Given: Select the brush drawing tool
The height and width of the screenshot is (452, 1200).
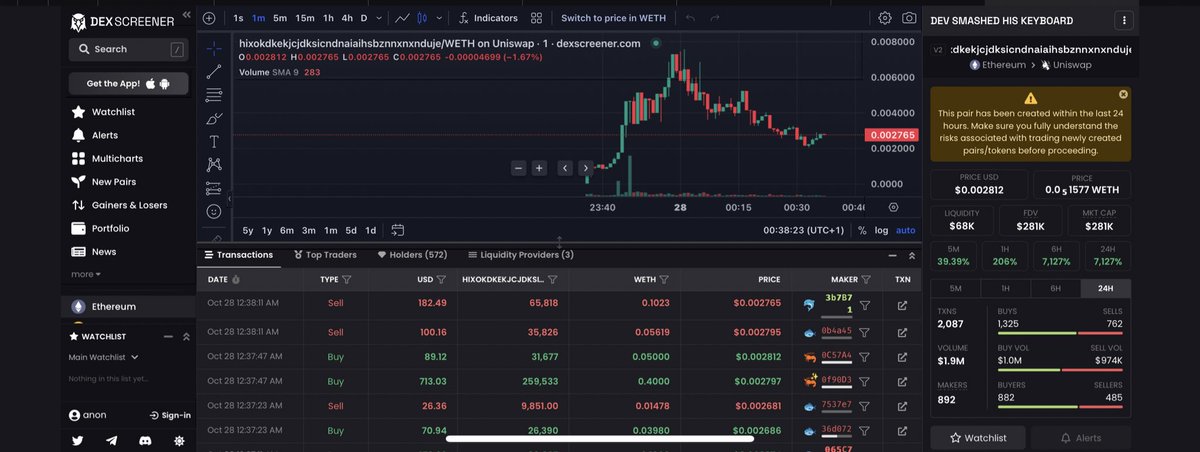Looking at the screenshot, I should pos(214,118).
